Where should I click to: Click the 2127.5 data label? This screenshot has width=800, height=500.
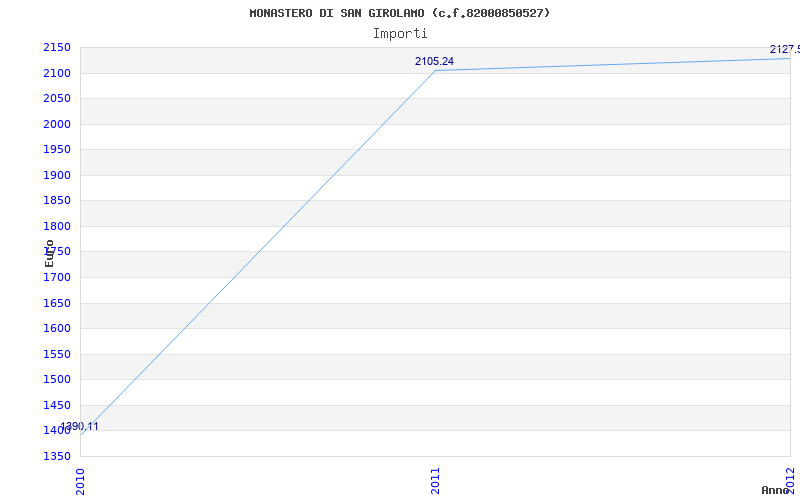pos(785,49)
